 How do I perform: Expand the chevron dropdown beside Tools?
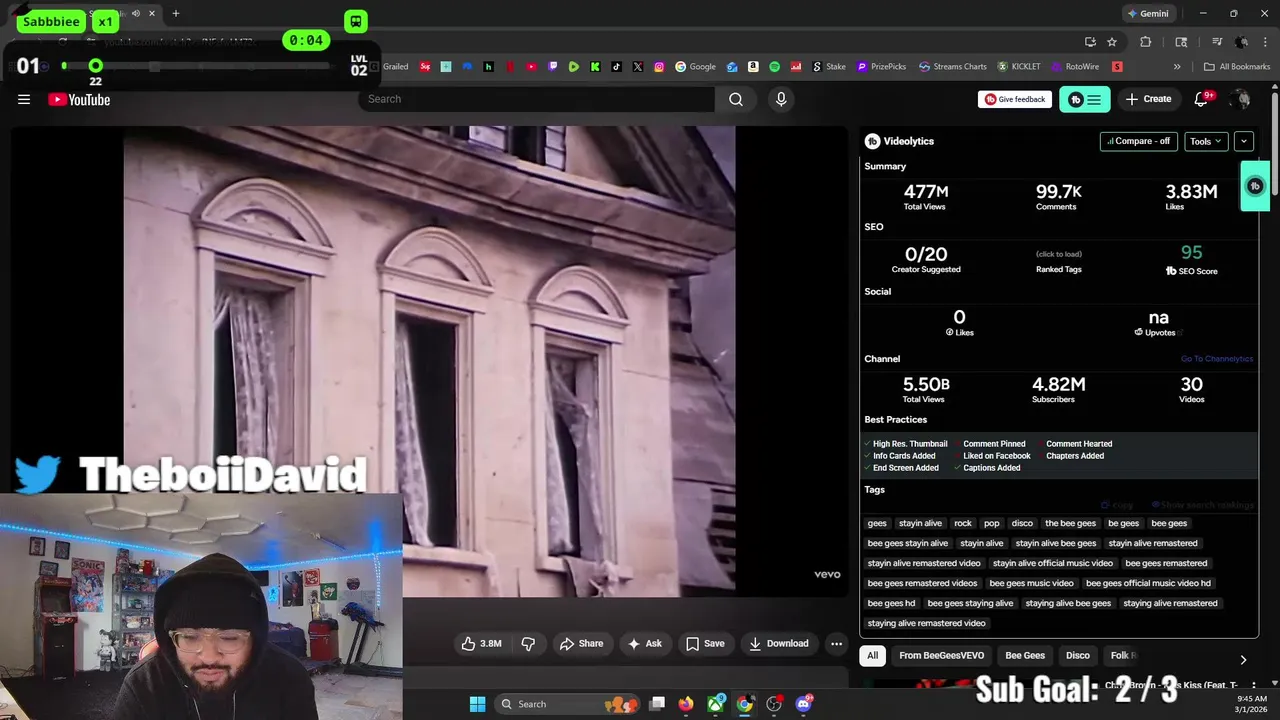(x=1244, y=141)
